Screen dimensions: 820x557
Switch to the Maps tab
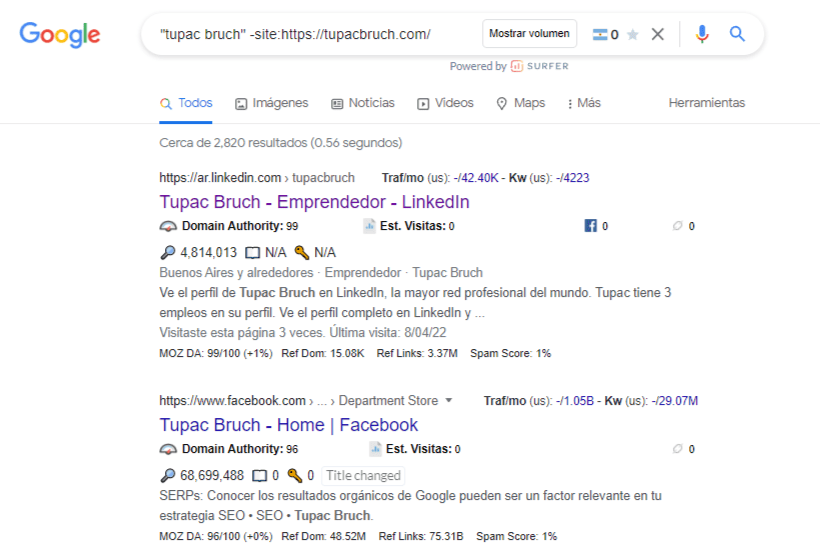[x=521, y=103]
